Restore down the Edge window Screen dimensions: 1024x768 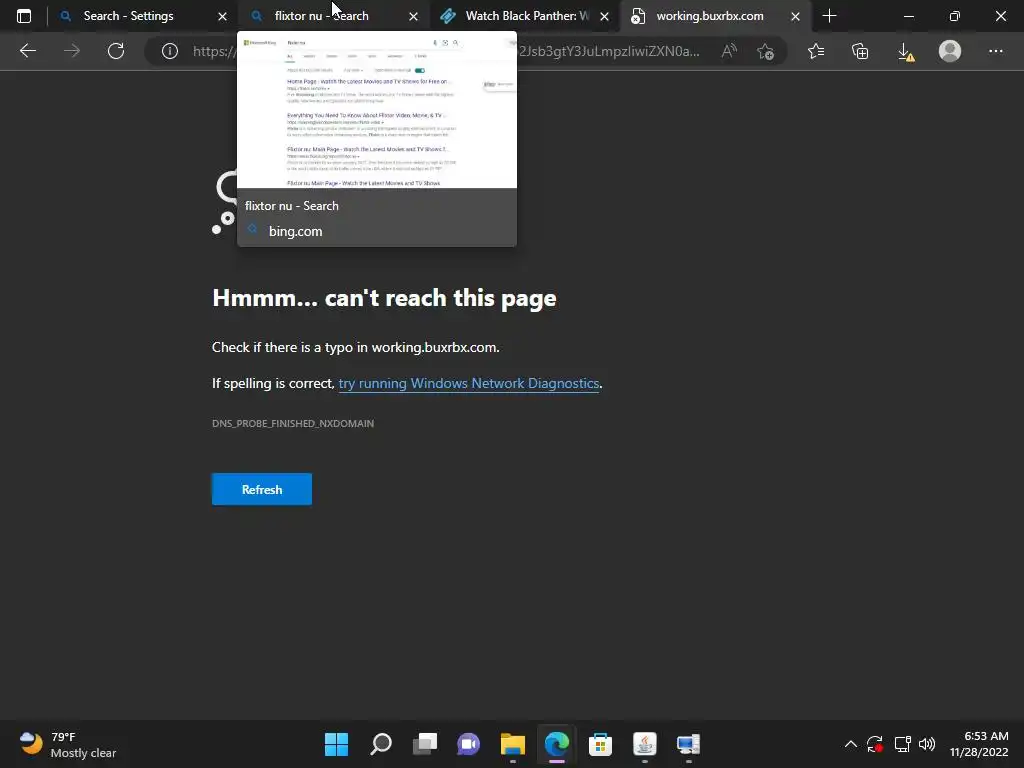tap(954, 16)
